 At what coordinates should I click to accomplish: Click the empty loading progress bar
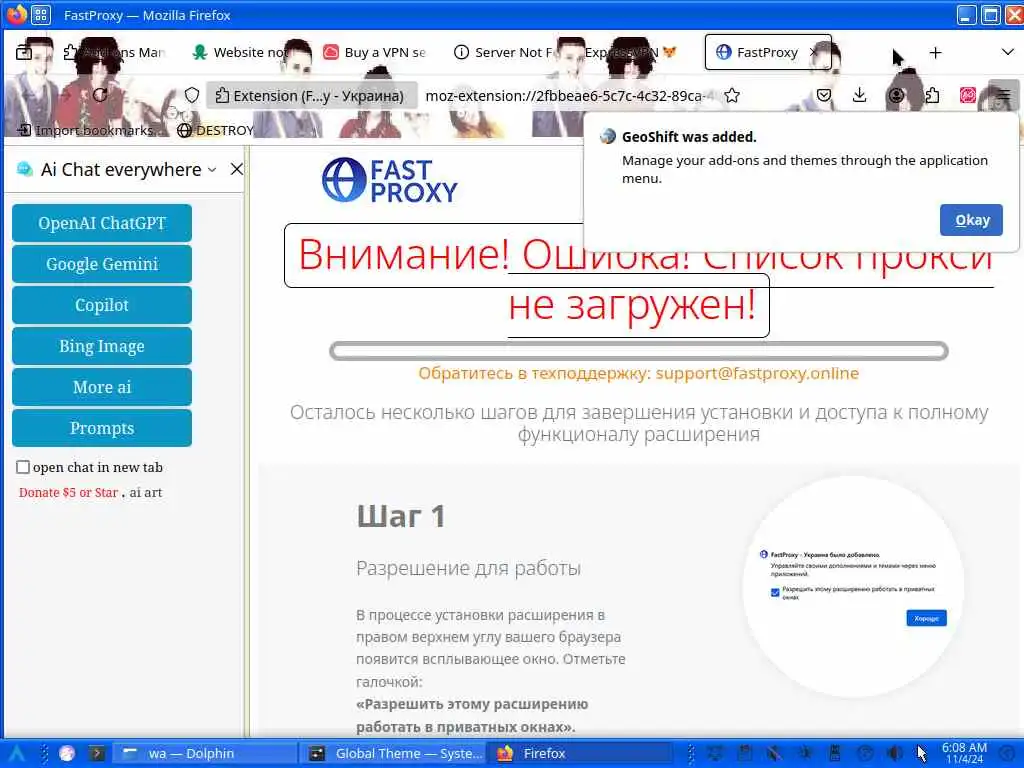click(x=639, y=351)
